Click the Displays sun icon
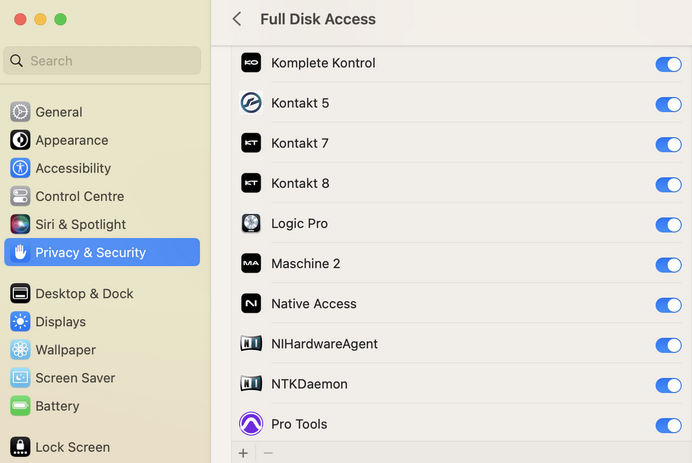The height and width of the screenshot is (463, 692). 20,322
